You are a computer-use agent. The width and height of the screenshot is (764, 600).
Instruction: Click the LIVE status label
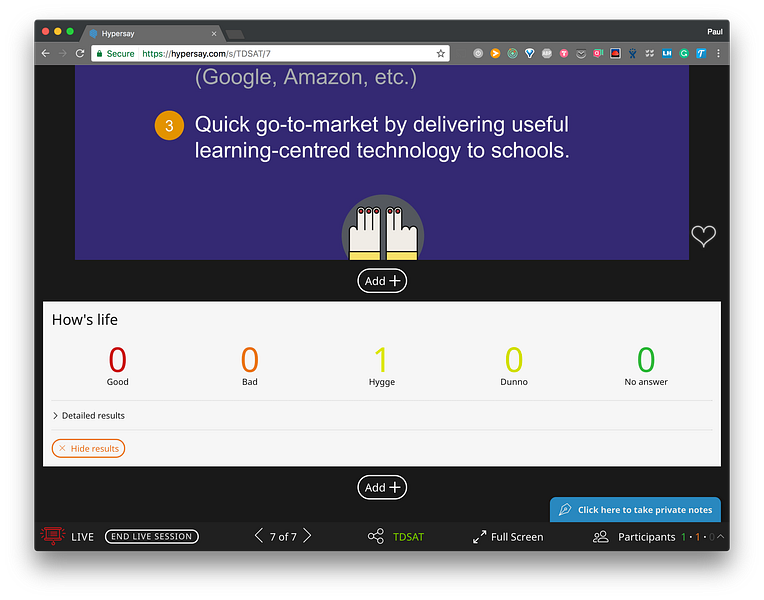point(82,537)
